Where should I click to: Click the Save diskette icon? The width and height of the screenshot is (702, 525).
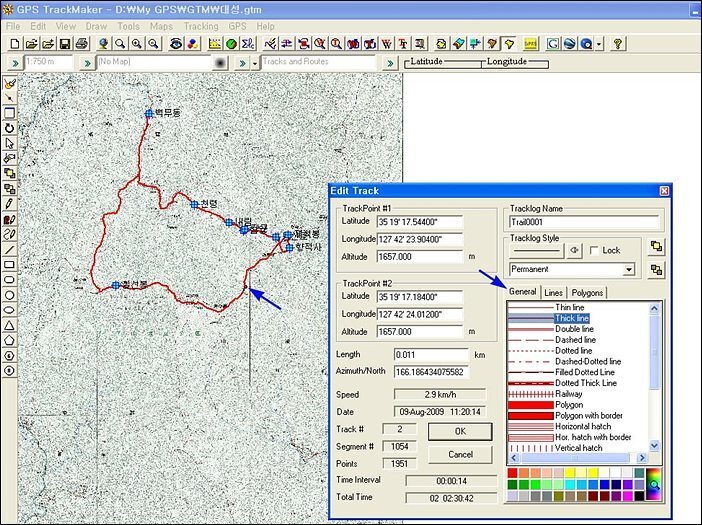coord(65,44)
